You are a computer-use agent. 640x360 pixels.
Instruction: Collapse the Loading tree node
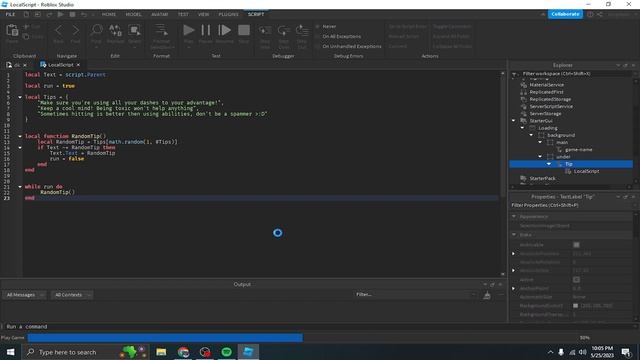522,128
